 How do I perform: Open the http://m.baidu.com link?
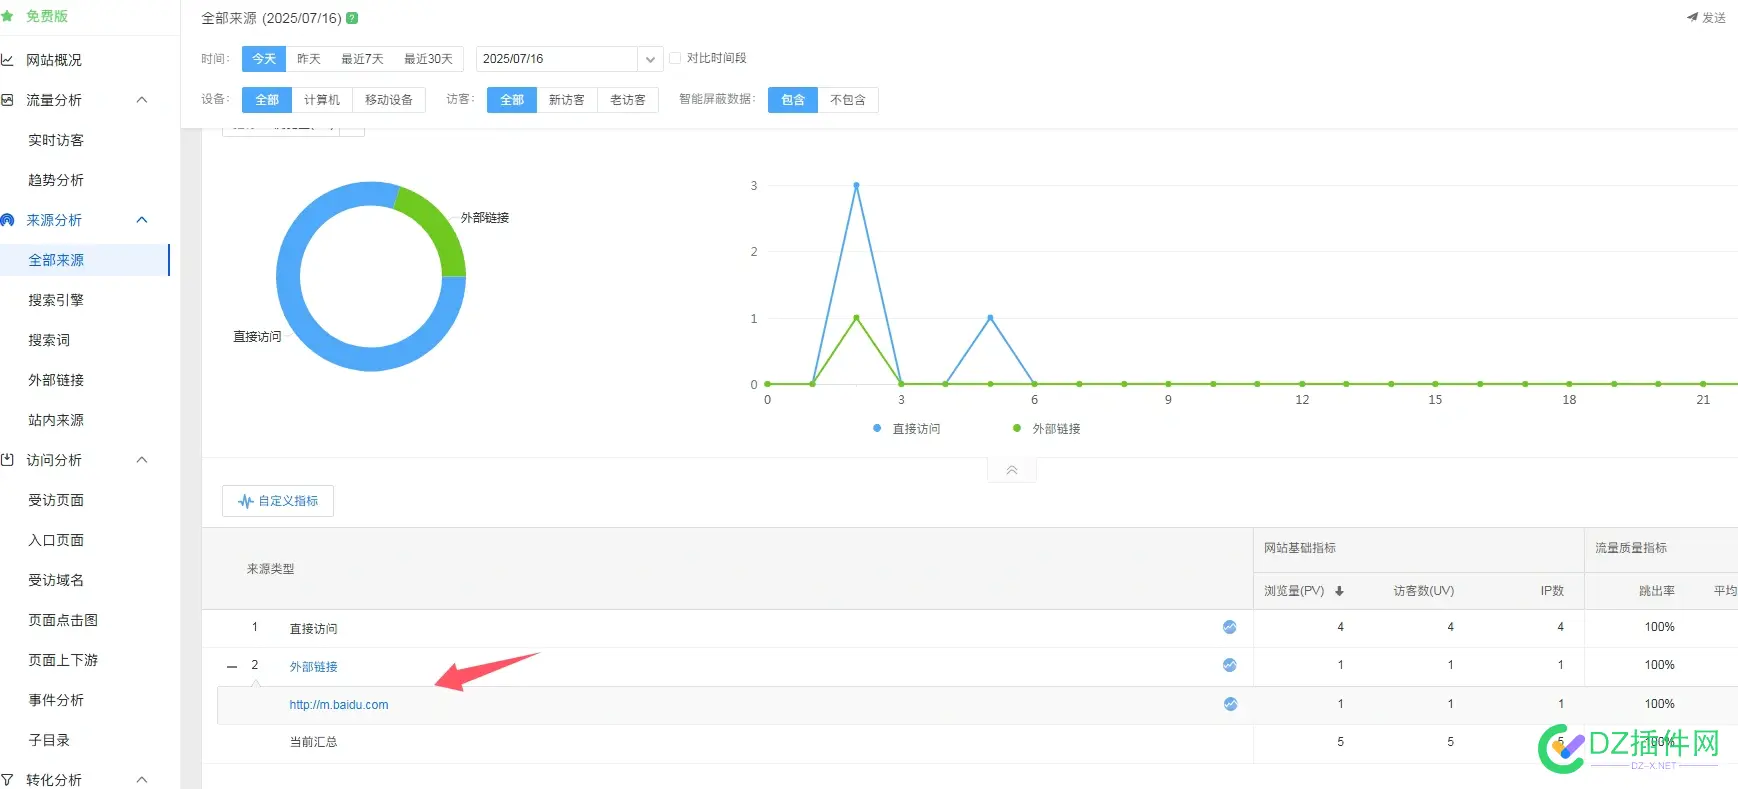point(339,705)
